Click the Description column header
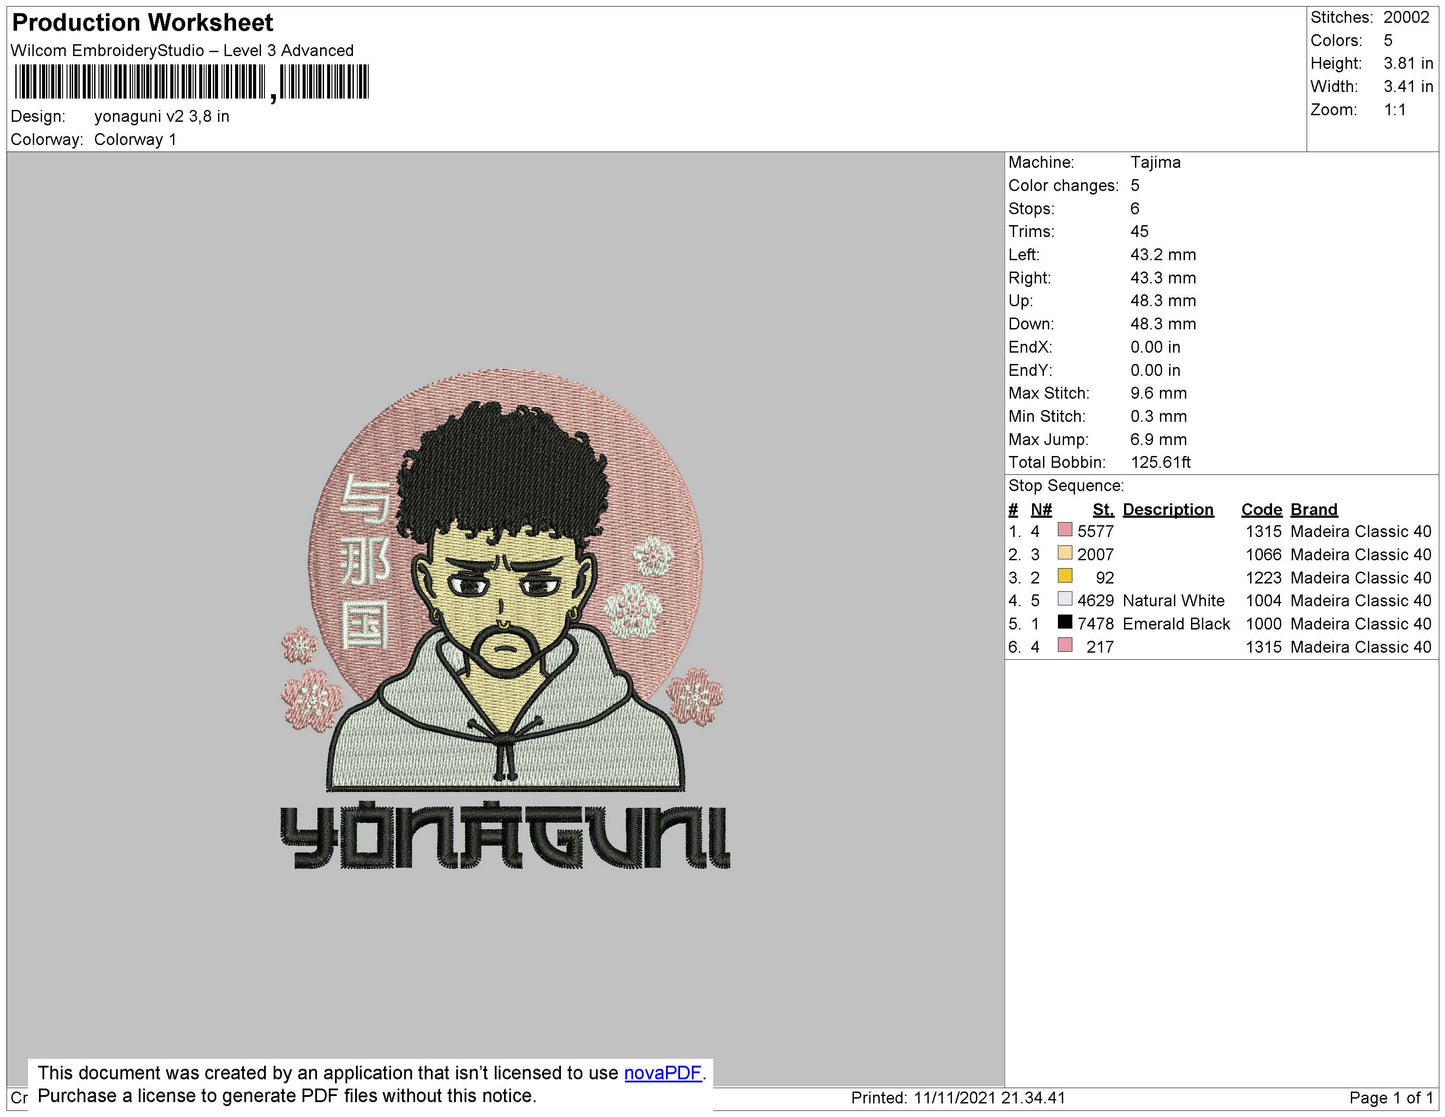1445x1117 pixels. [1168, 509]
